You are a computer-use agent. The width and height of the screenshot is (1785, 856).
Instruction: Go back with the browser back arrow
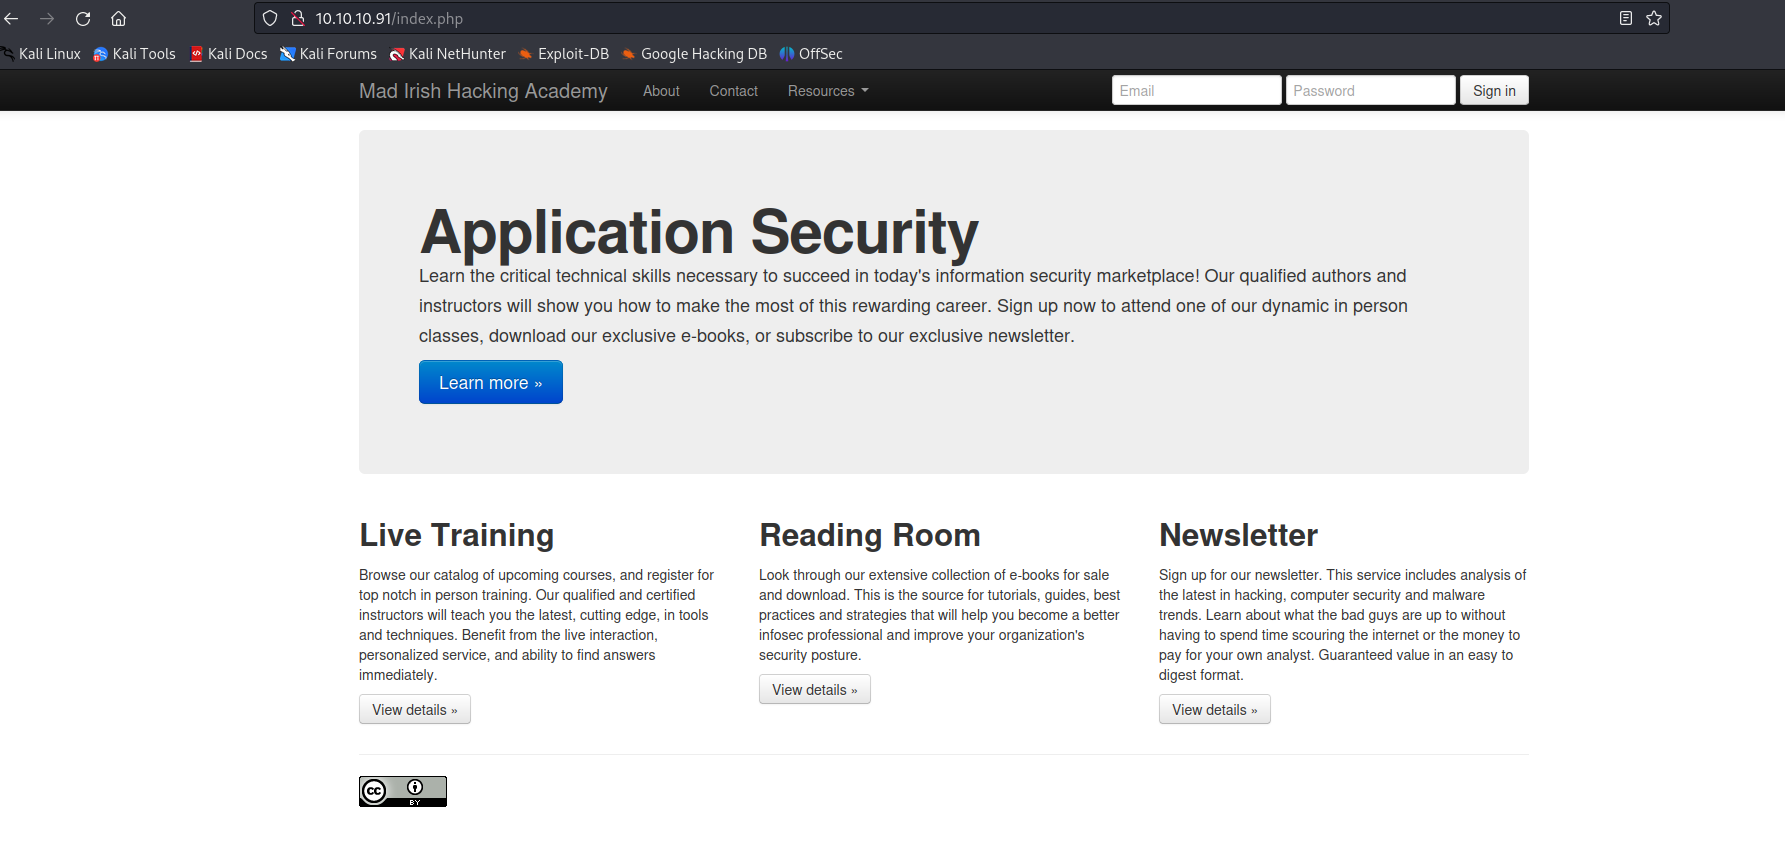click(12, 18)
